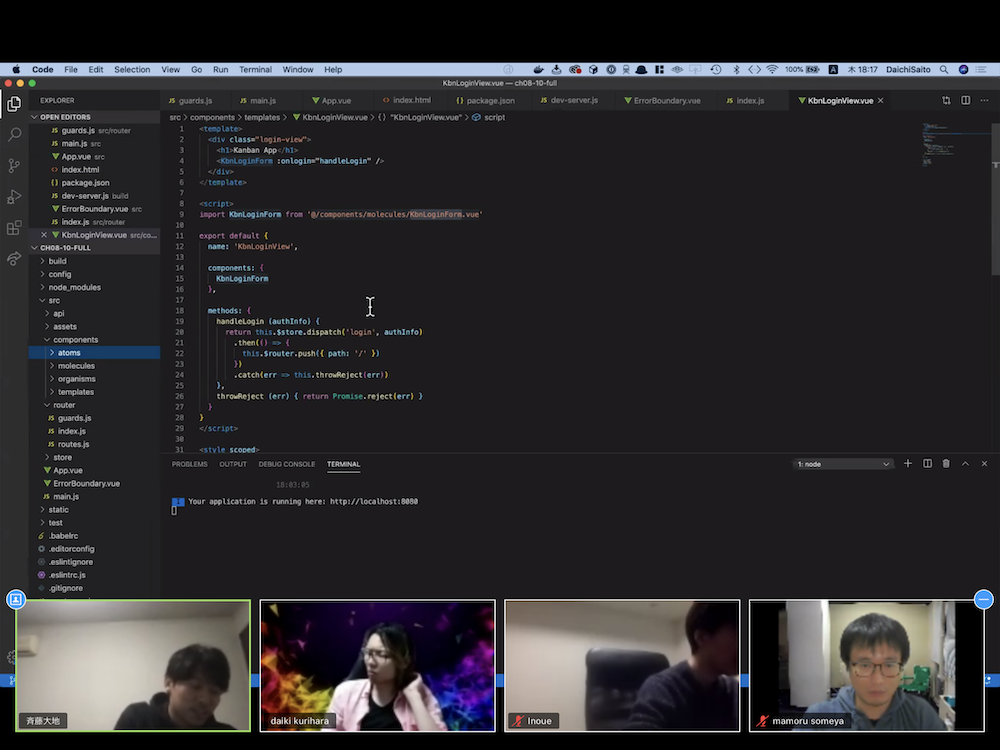Select index.html in Open Editors

pyautogui.click(x=94, y=170)
